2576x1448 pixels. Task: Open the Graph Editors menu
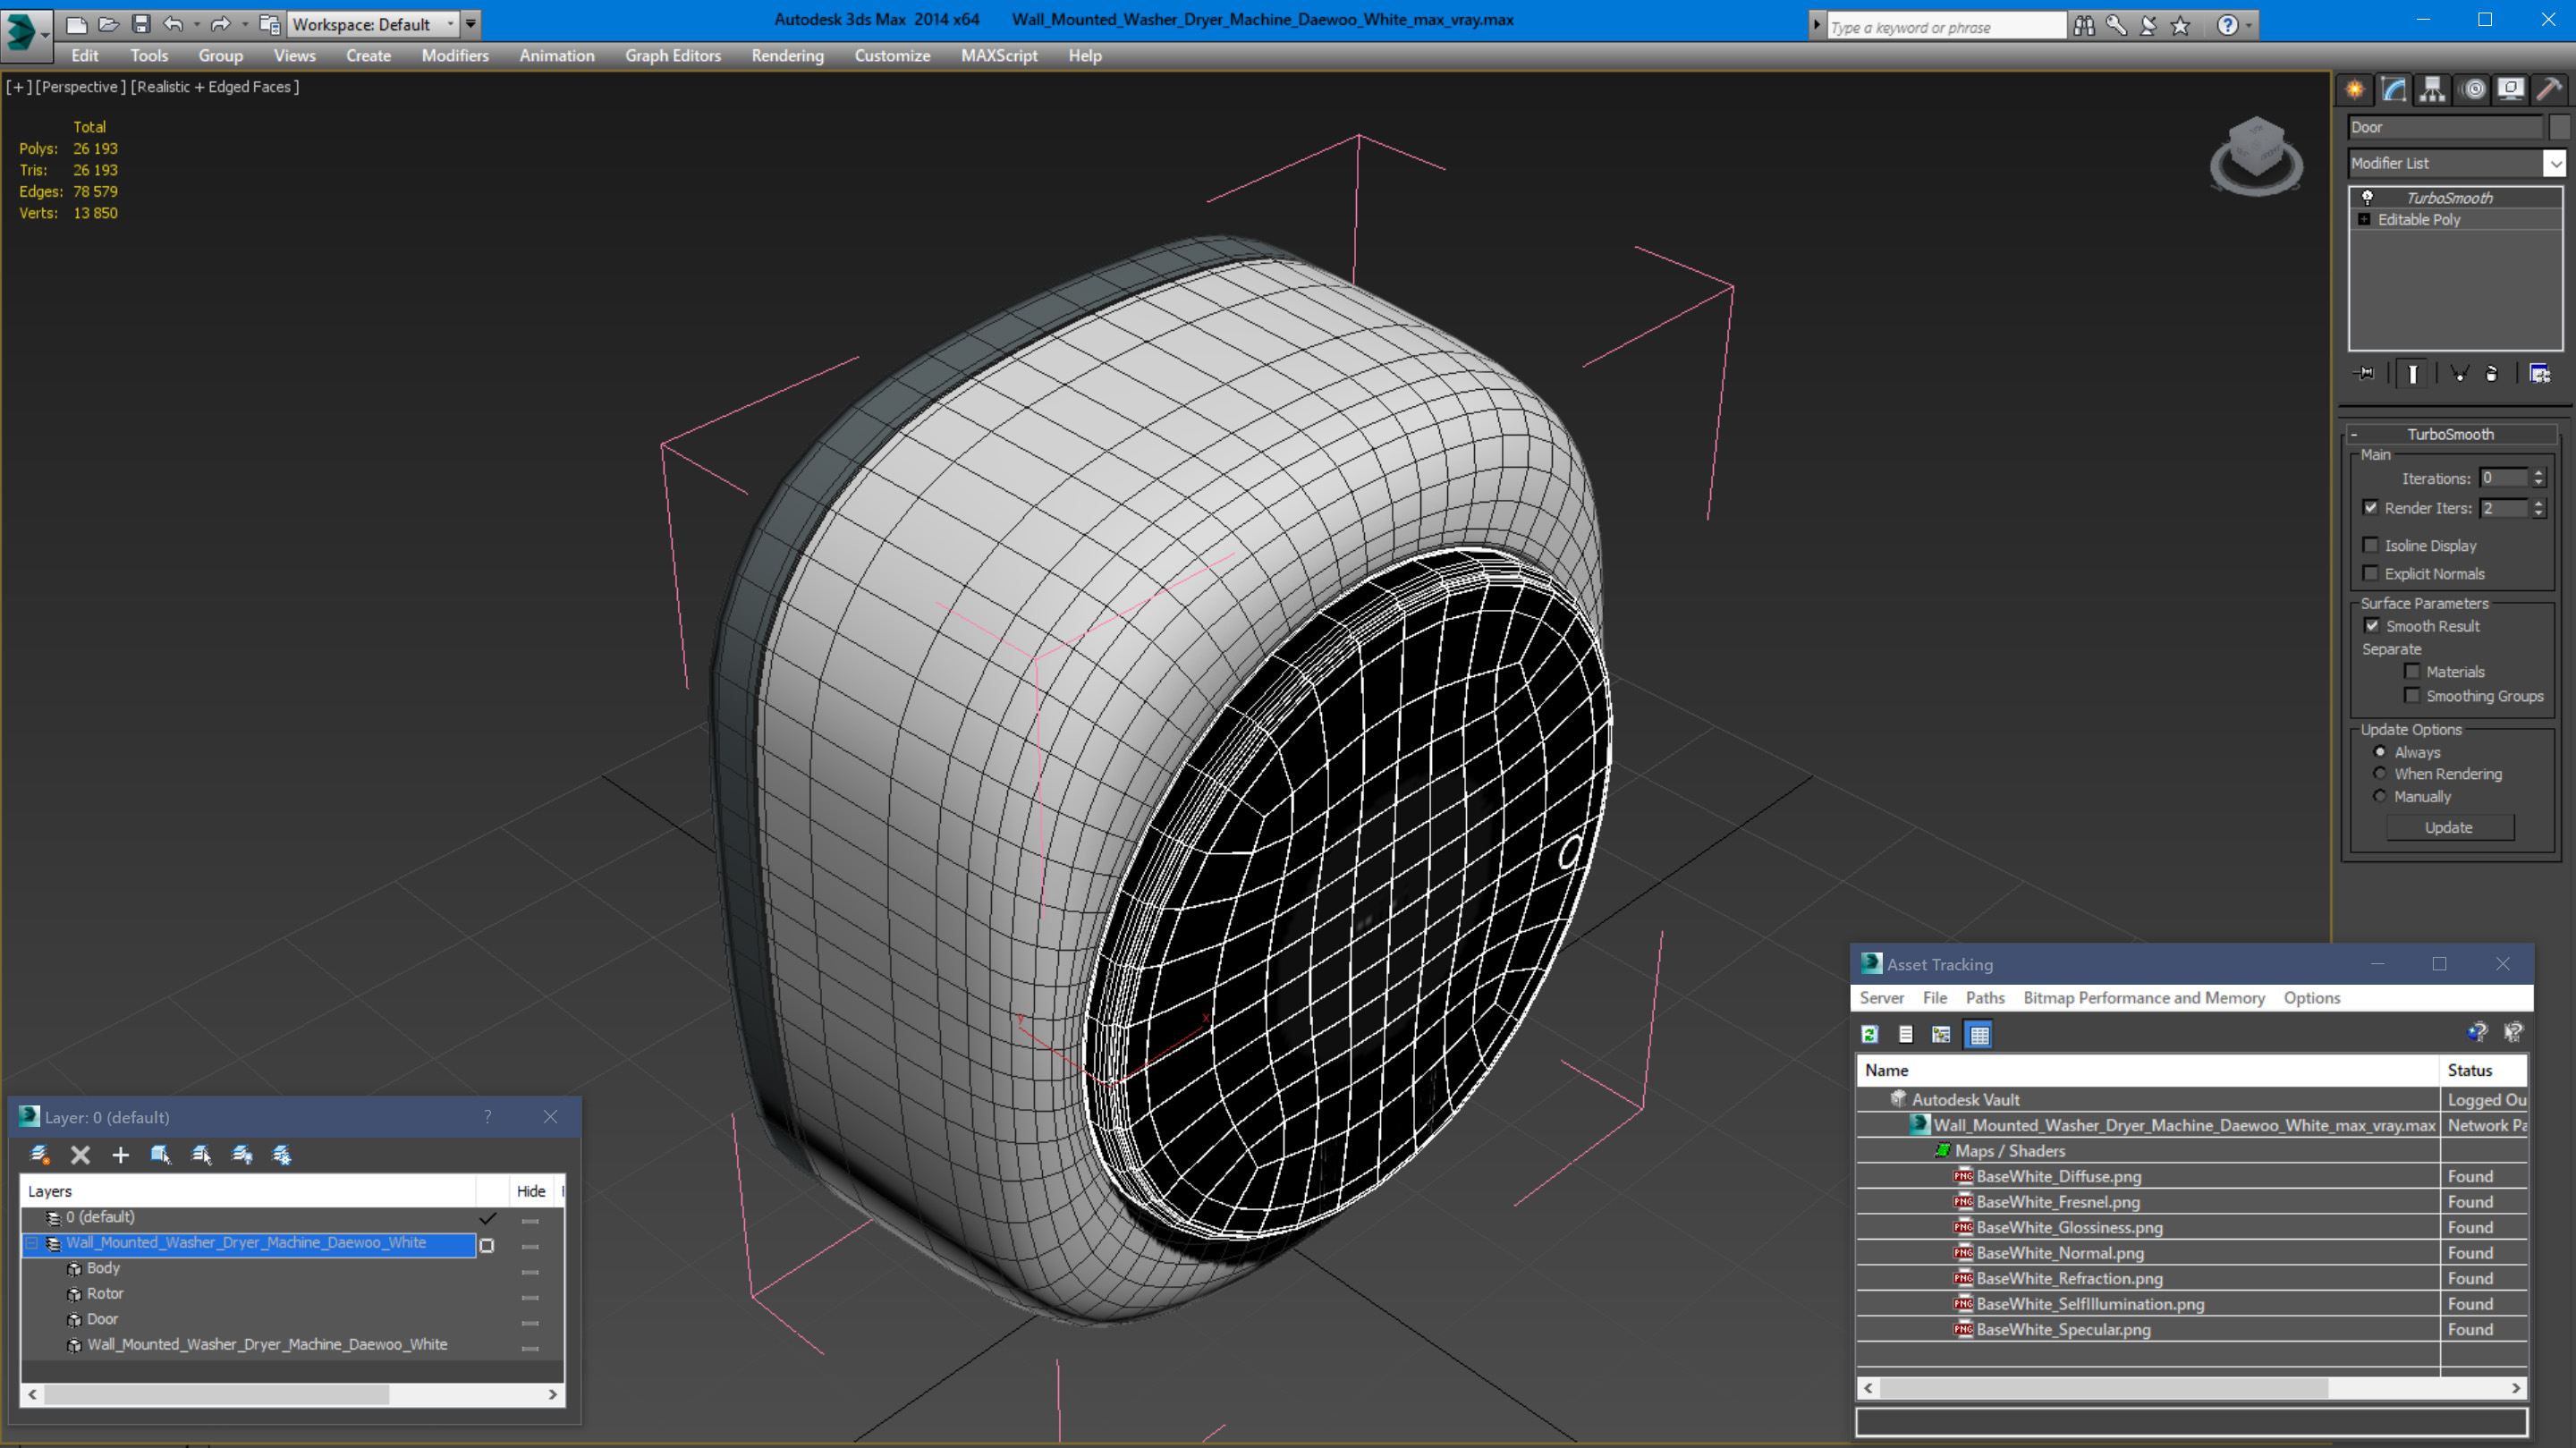coord(673,56)
